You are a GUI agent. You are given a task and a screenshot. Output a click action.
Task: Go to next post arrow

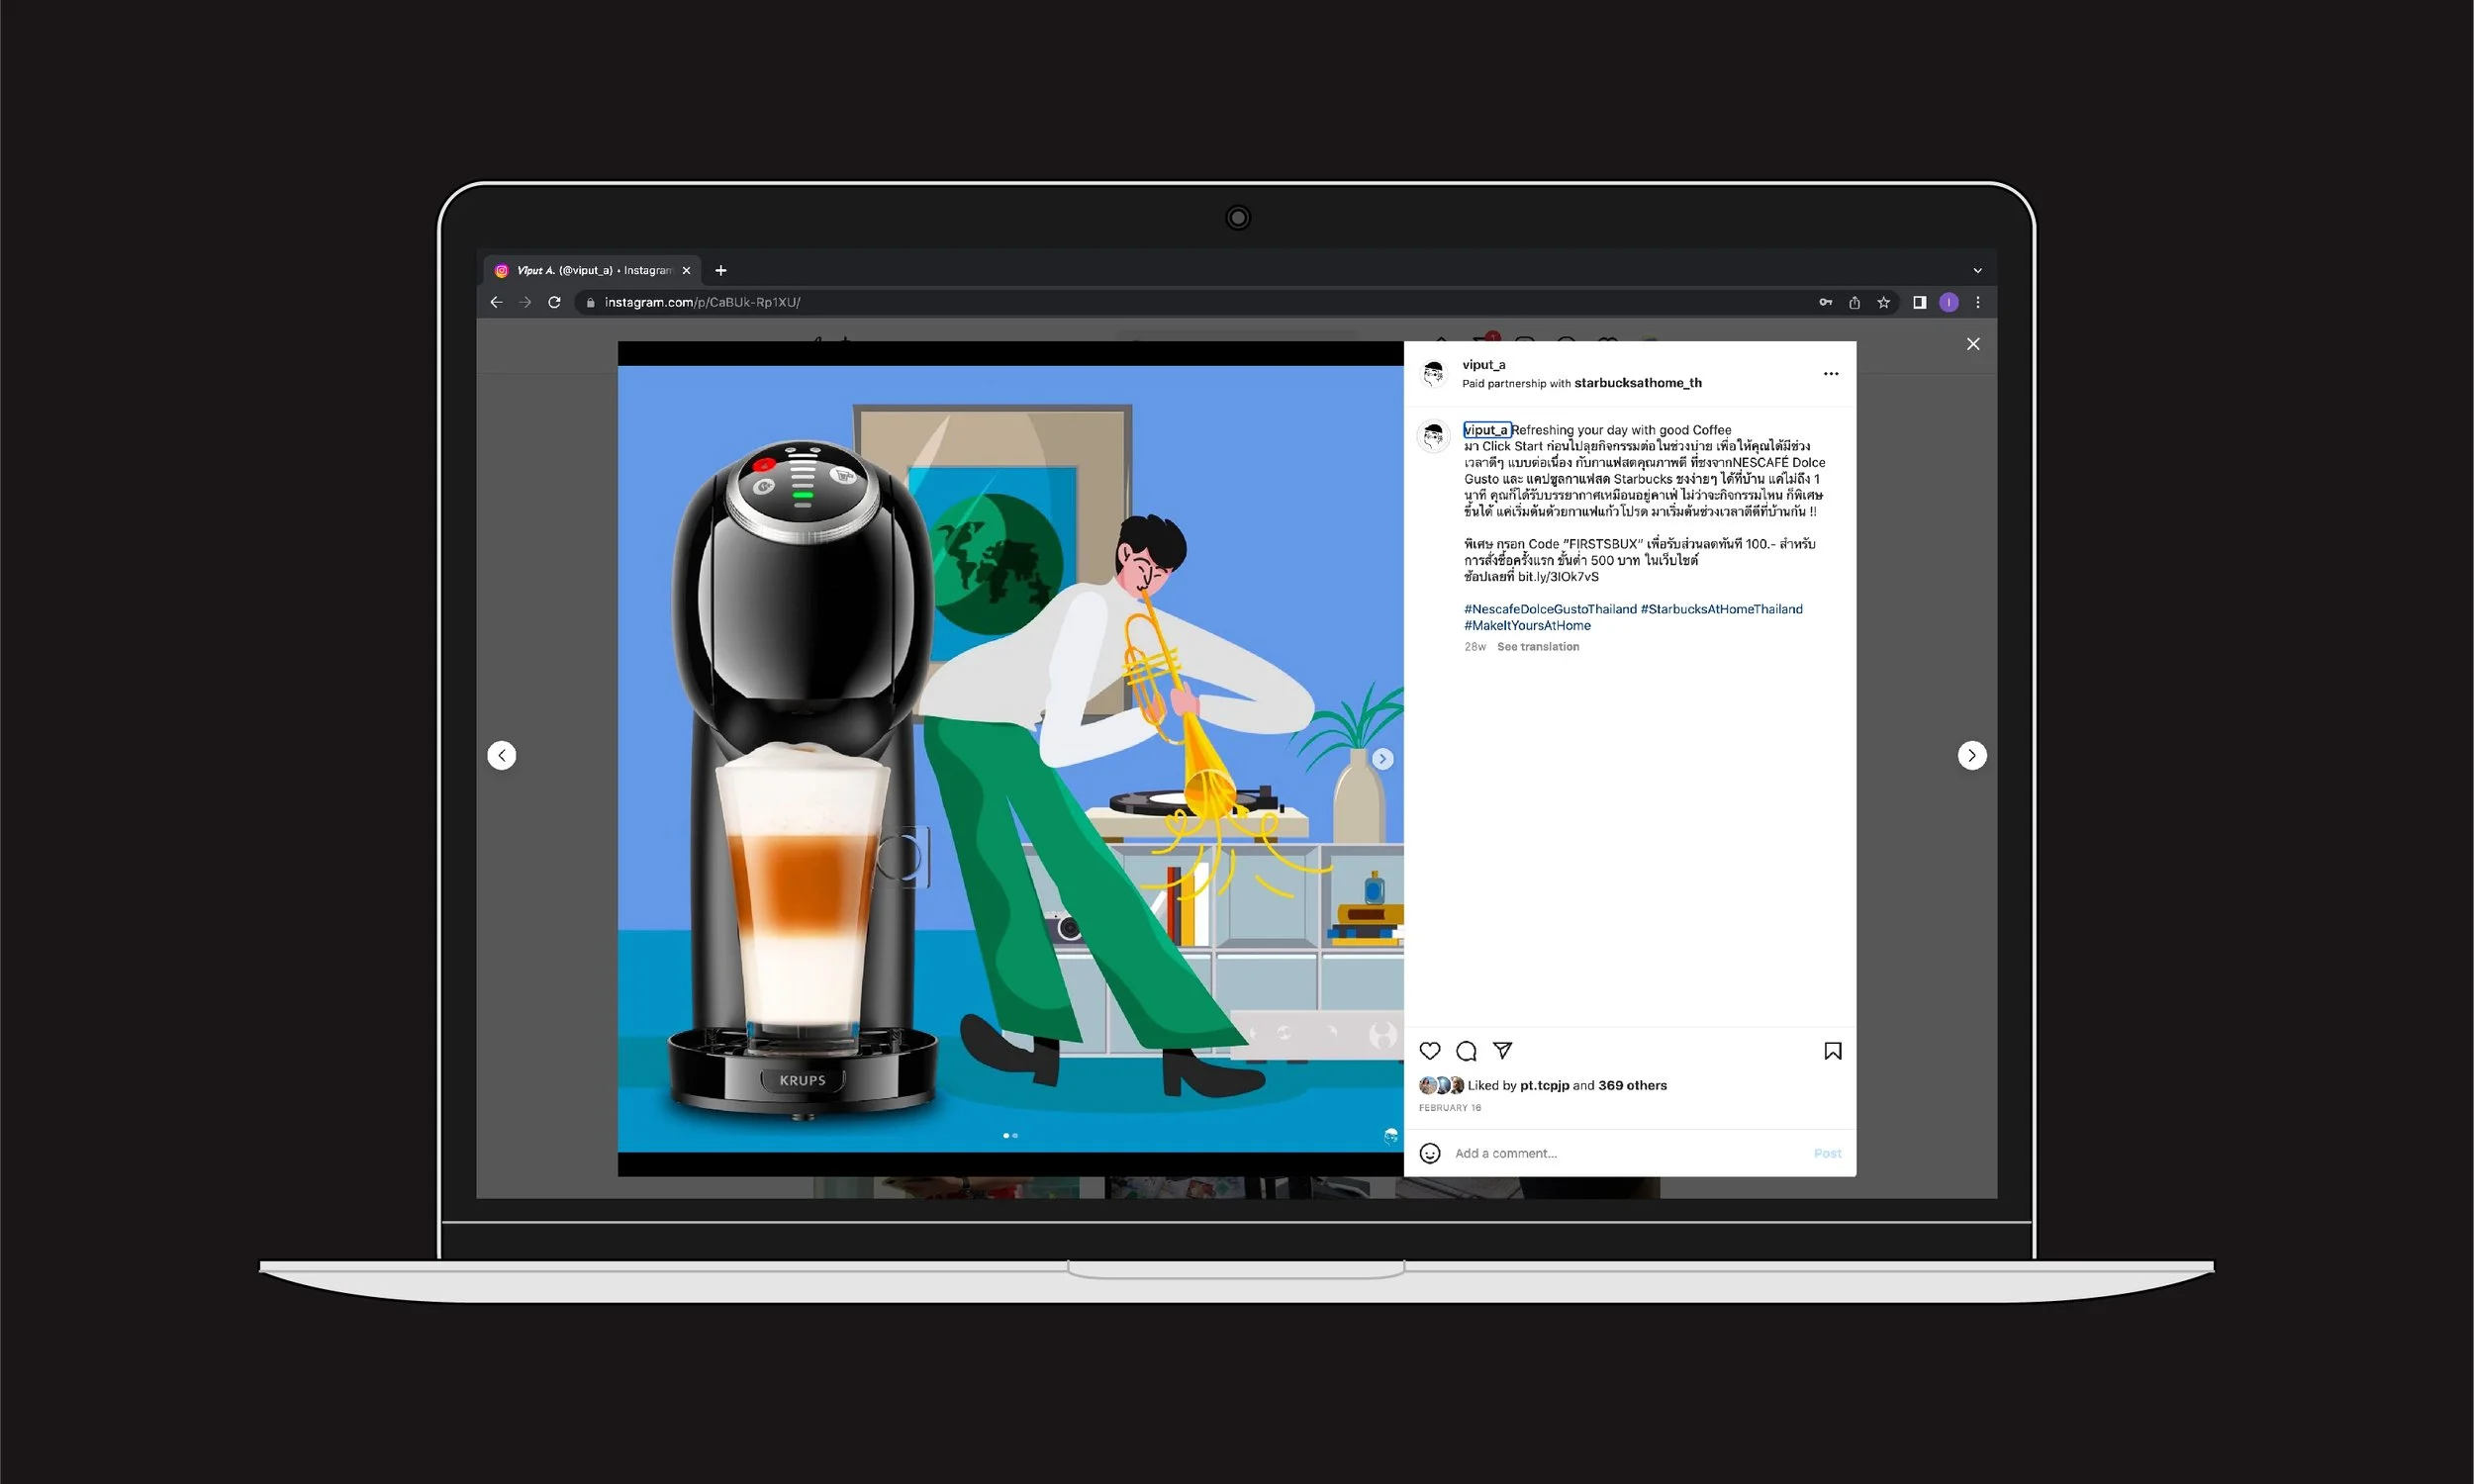1971,755
